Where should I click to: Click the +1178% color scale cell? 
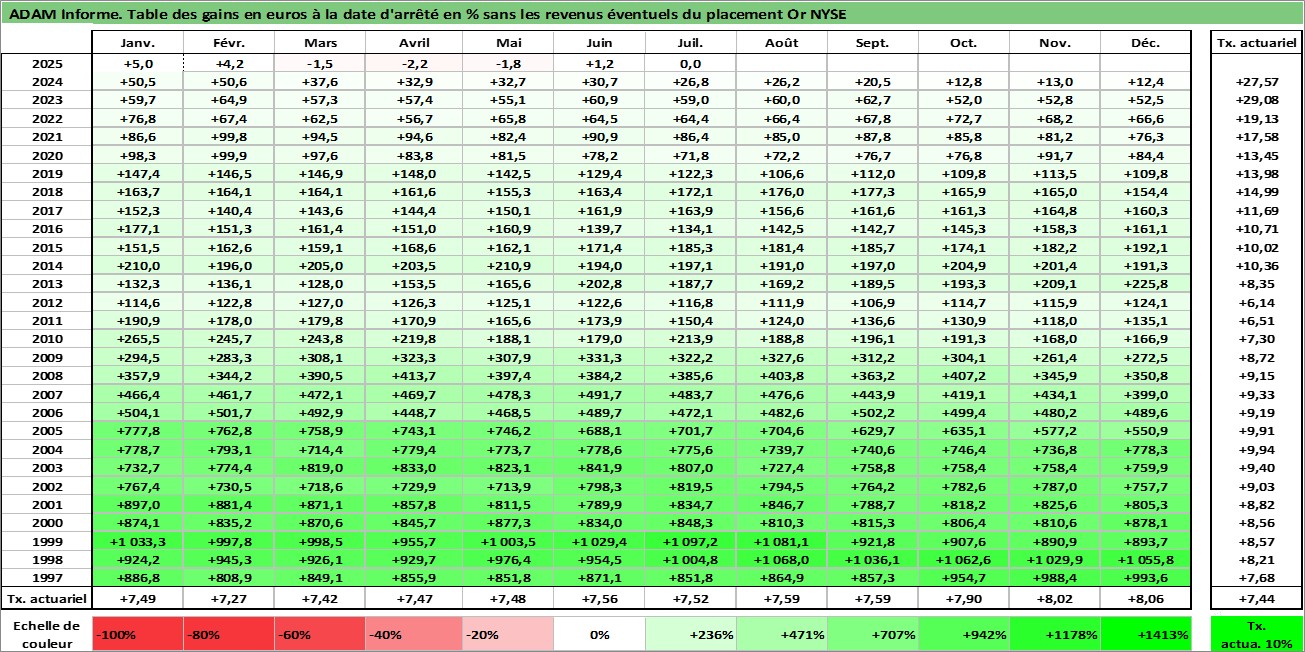coord(1055,634)
